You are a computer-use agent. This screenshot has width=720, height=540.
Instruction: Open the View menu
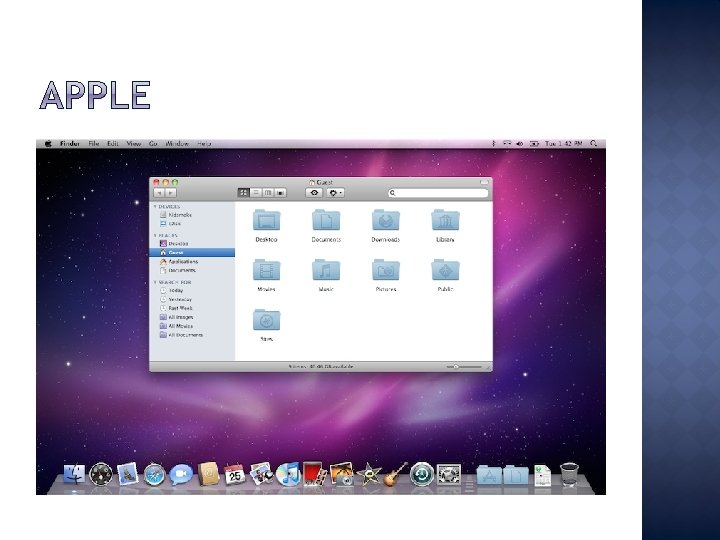pos(134,144)
